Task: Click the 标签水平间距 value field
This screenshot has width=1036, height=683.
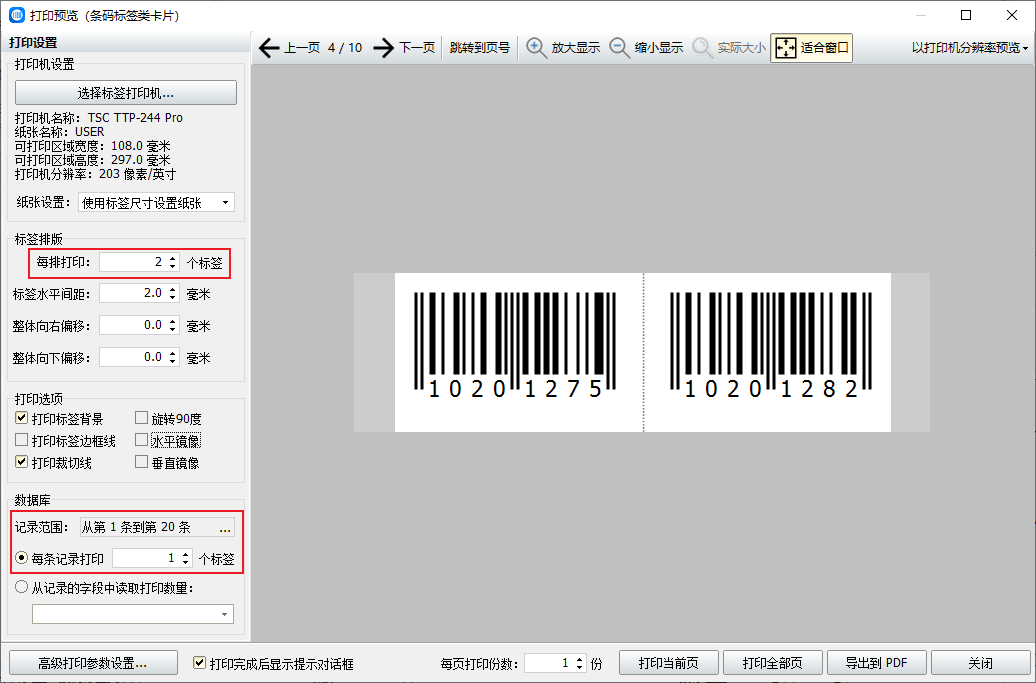Action: (133, 293)
